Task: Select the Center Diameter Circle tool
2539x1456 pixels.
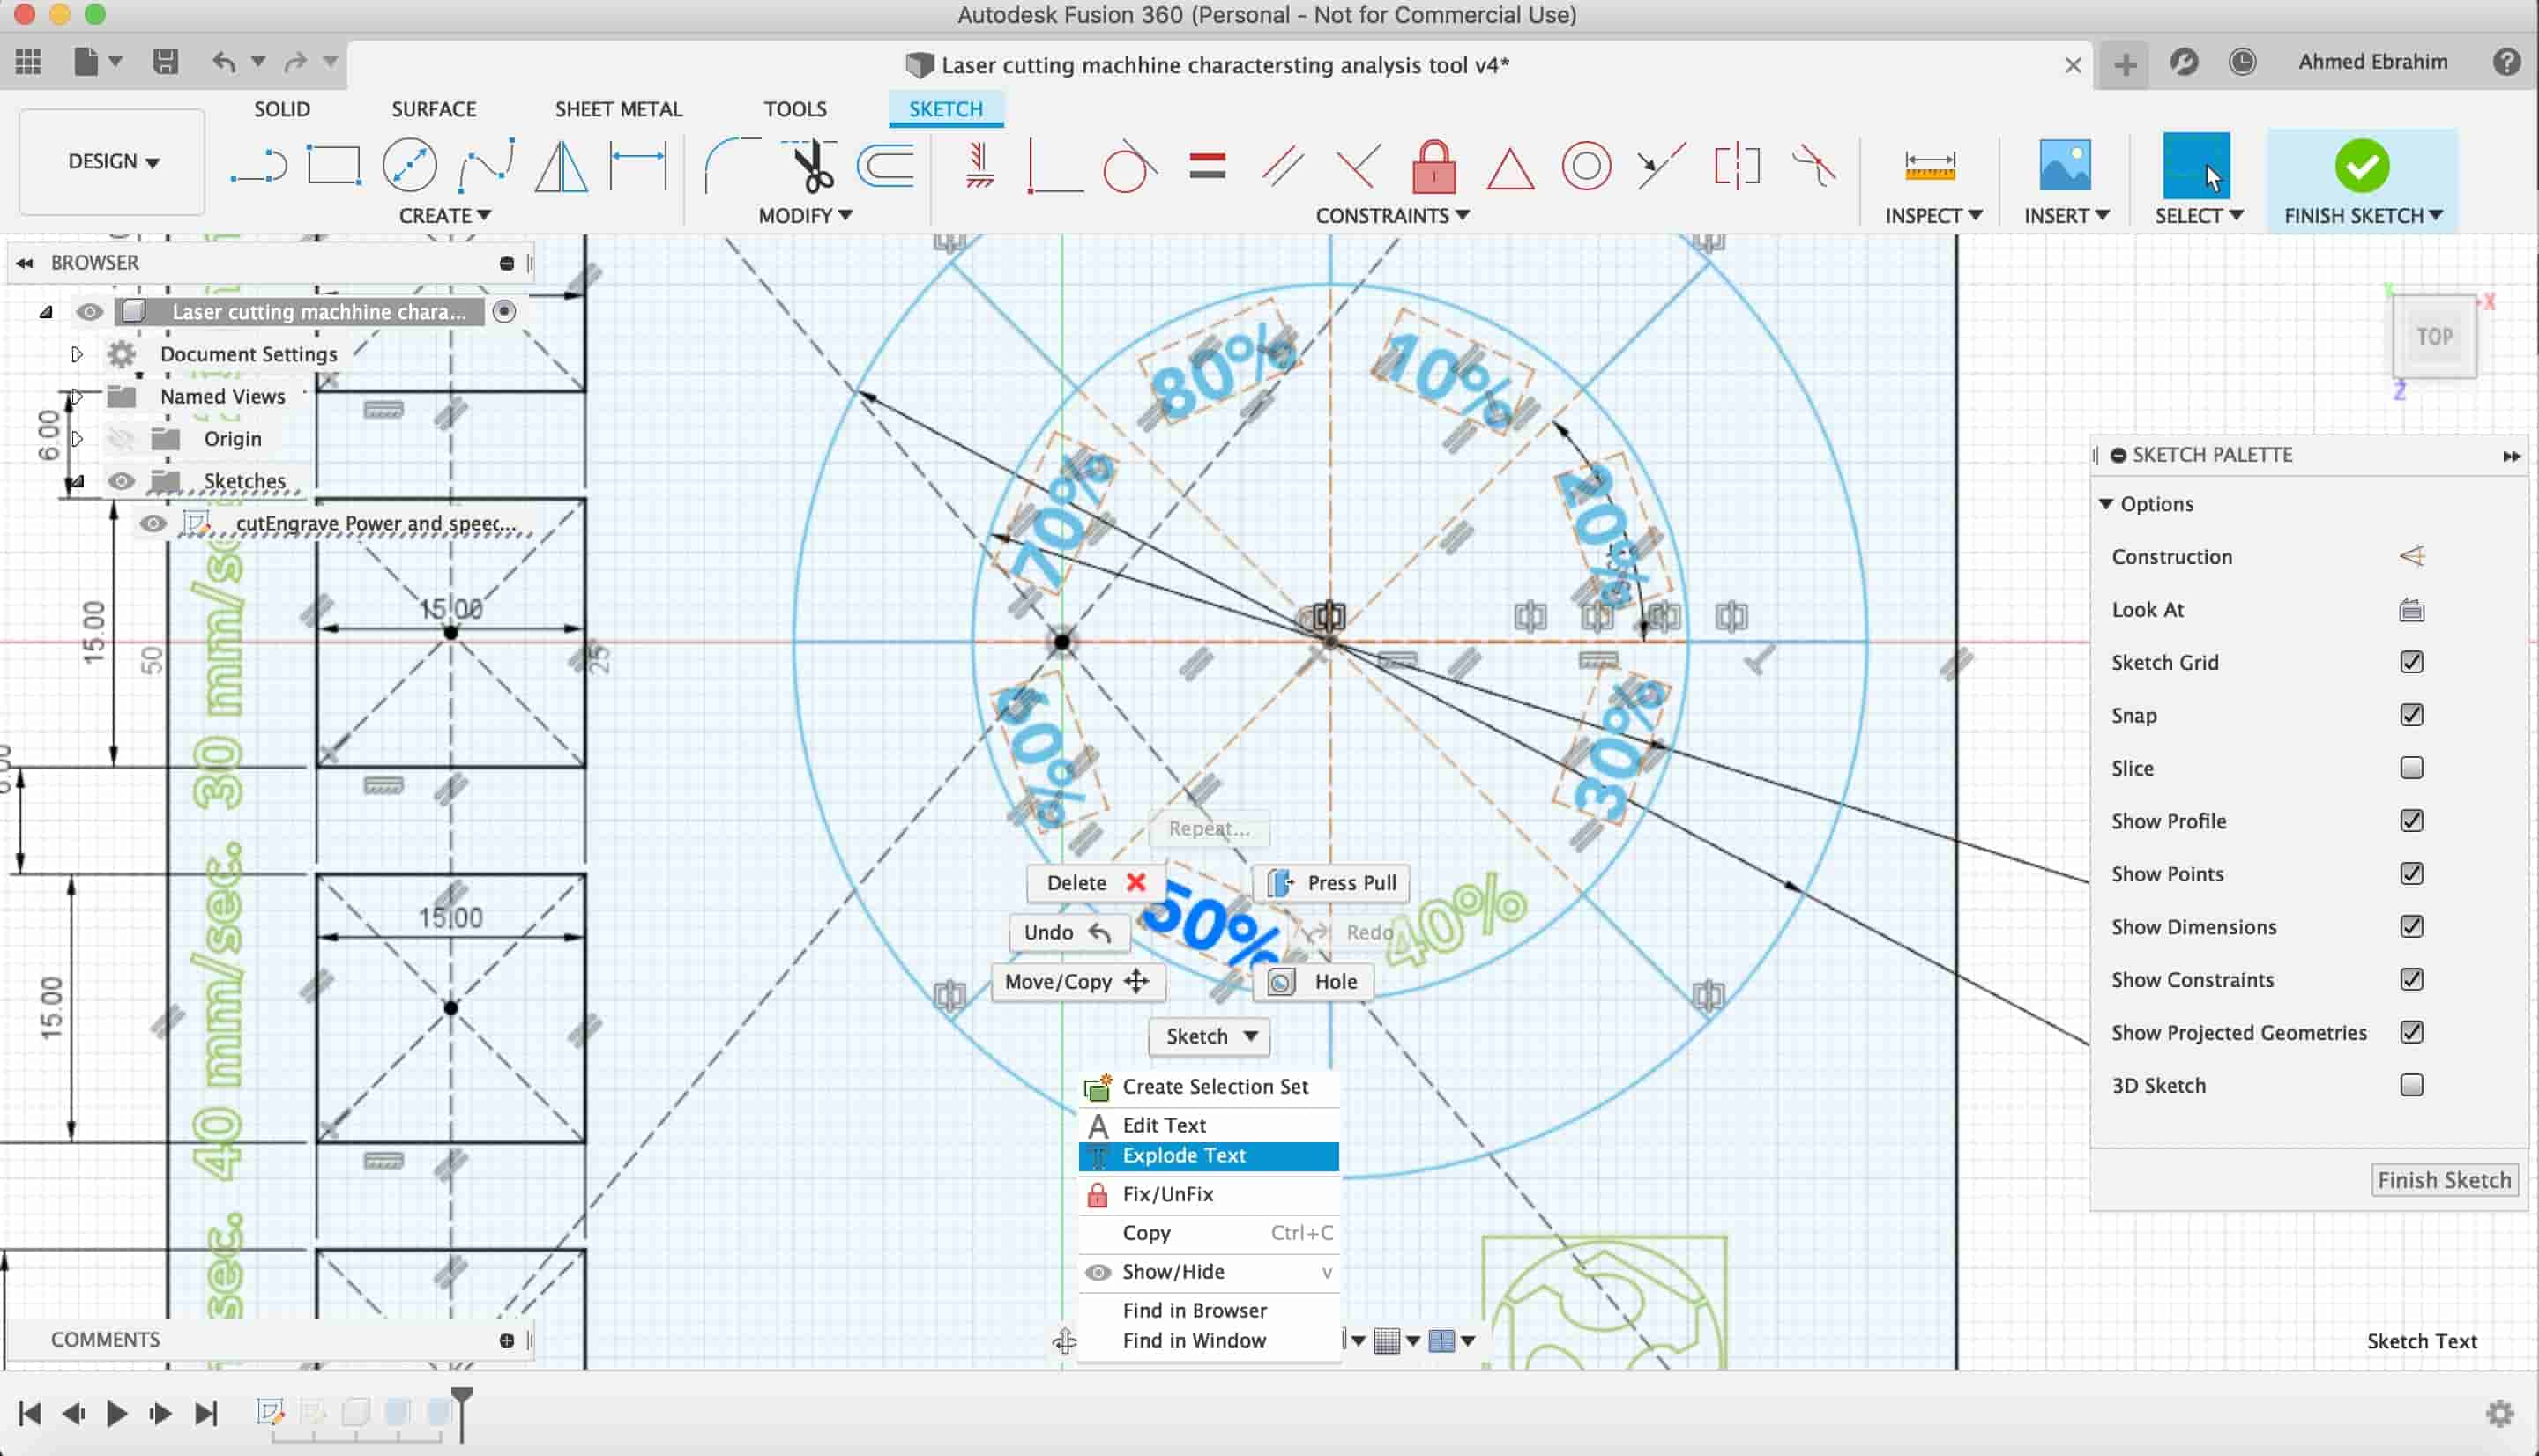Action: pyautogui.click(x=410, y=166)
